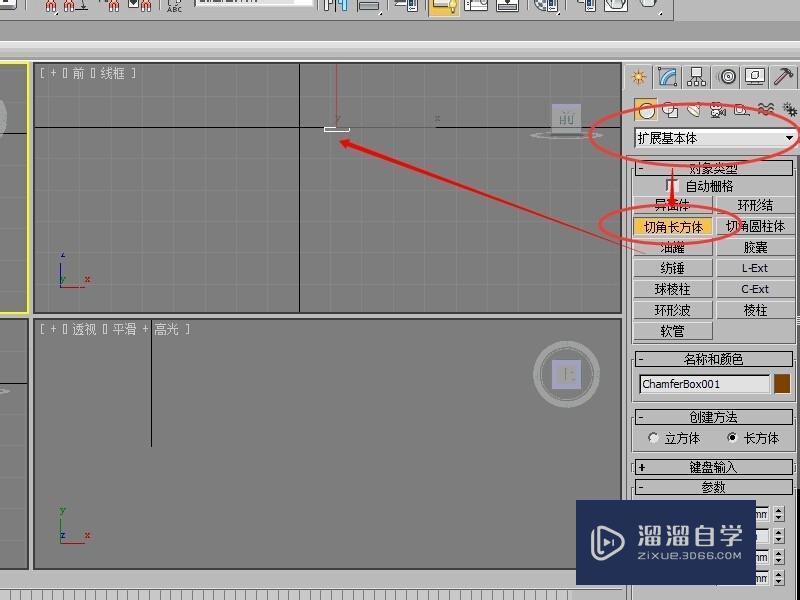This screenshot has height=600, width=800.
Task: Click the 环形结 object button
Action: (x=756, y=205)
